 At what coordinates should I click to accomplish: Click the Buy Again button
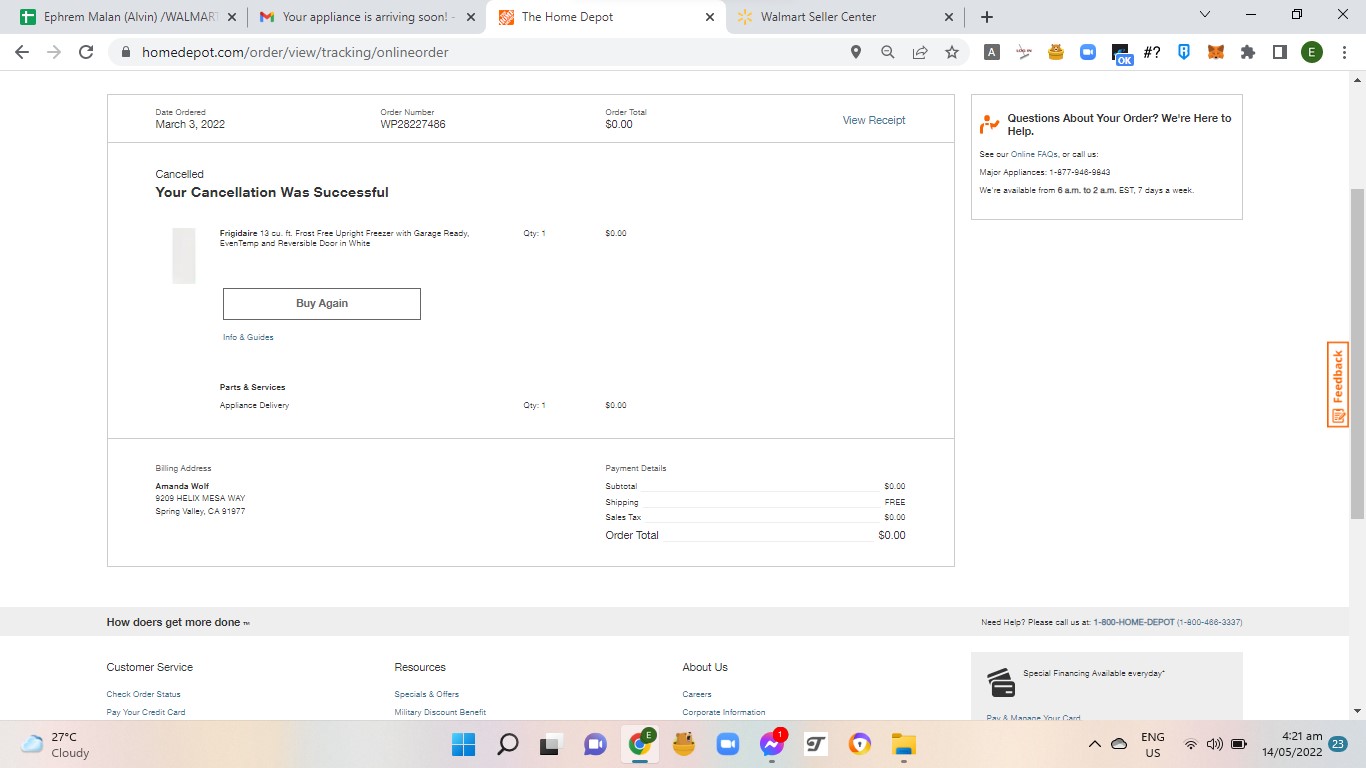coord(322,304)
